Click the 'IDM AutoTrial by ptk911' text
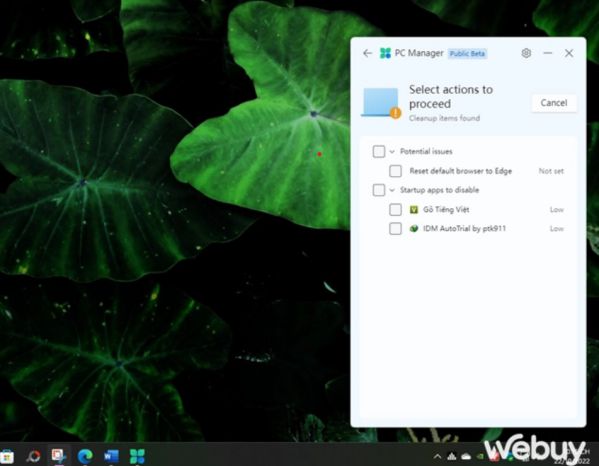 point(464,228)
